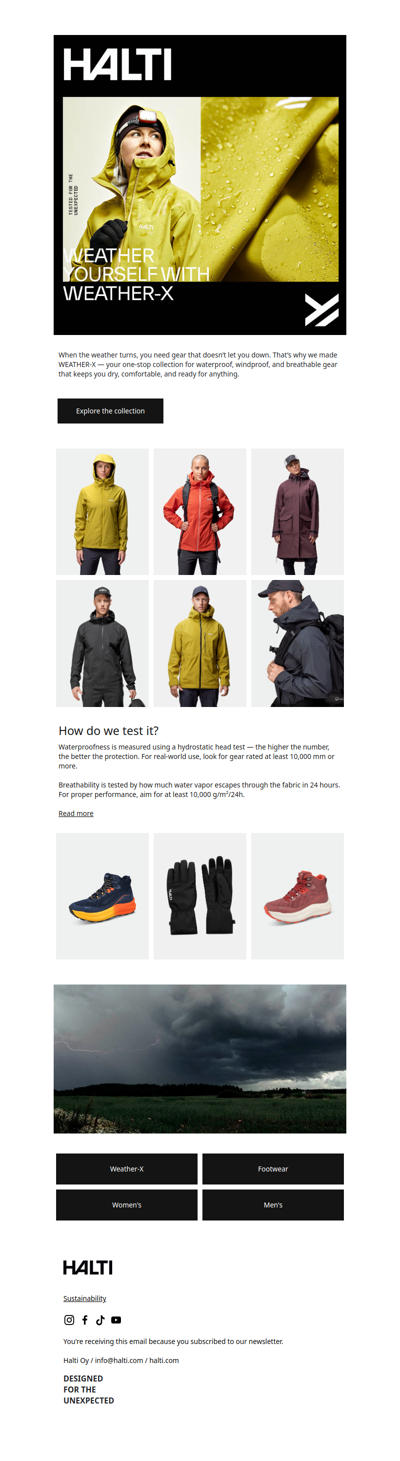
Task: Open the TikTok icon in footer
Action: point(100,1320)
